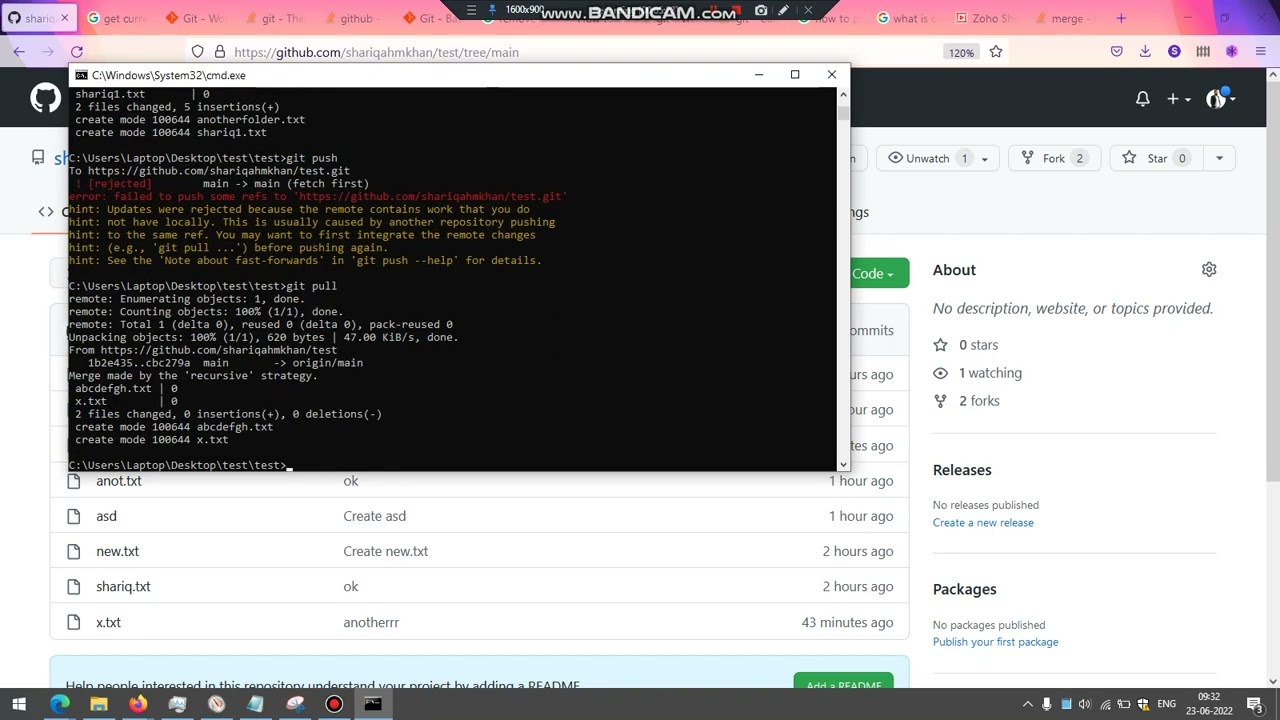Open the 'ok' commit in shariq.txt row
Image resolution: width=1280 pixels, height=720 pixels.
pos(350,586)
